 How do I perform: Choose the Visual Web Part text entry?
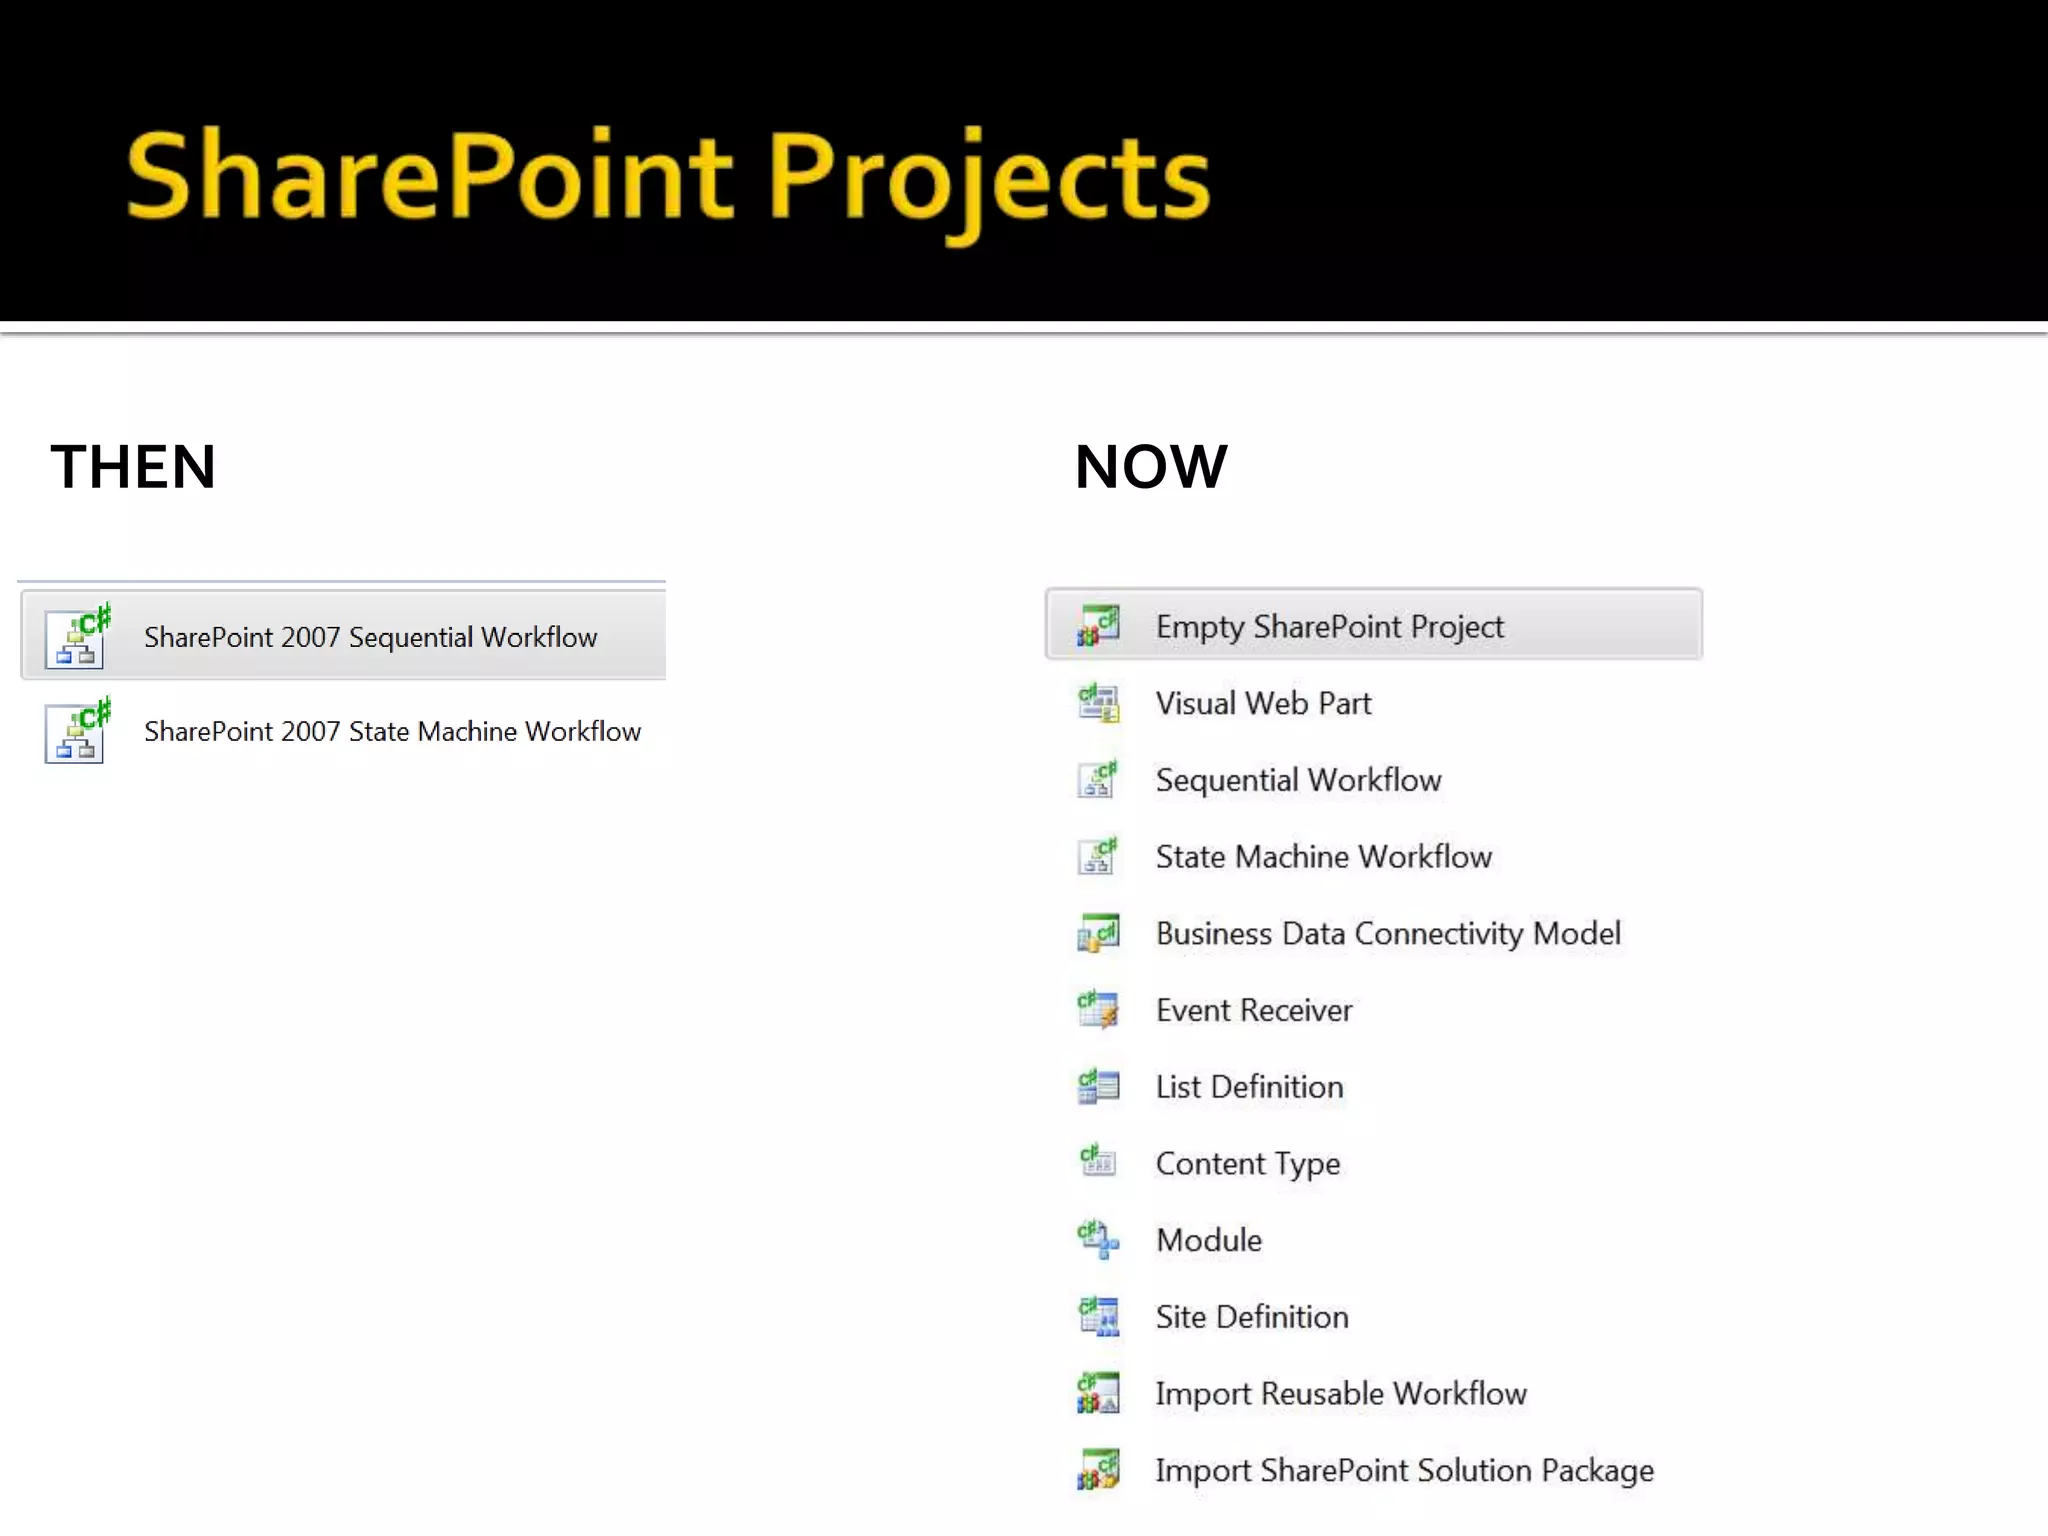[x=1263, y=703]
